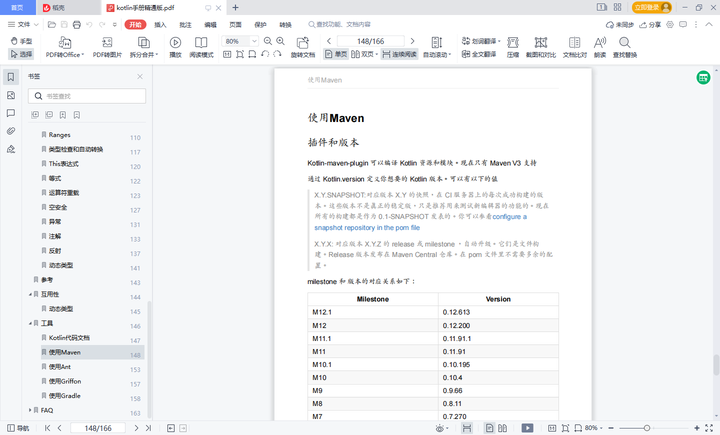Activate the Select (选择) tool
The image size is (720, 435).
[21, 54]
